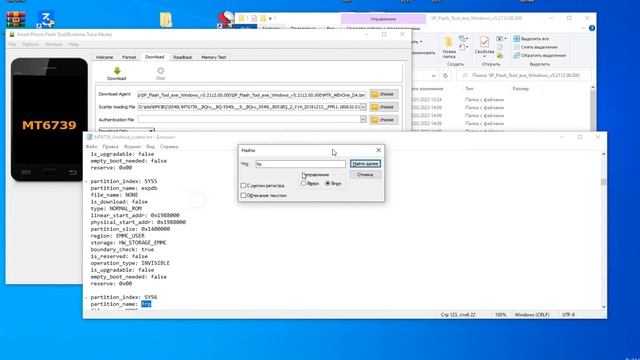Switch to the Format tab
The height and width of the screenshot is (360, 640).
click(x=129, y=57)
